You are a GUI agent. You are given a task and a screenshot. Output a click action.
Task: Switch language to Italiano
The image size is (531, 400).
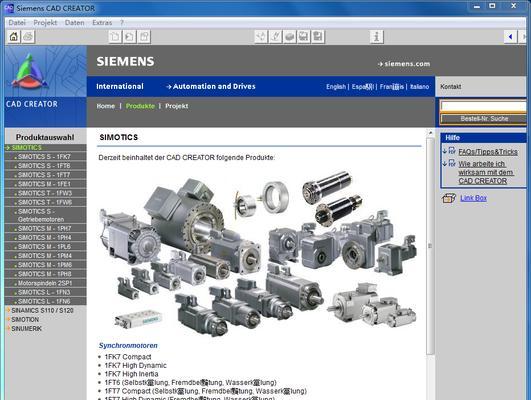tap(420, 87)
